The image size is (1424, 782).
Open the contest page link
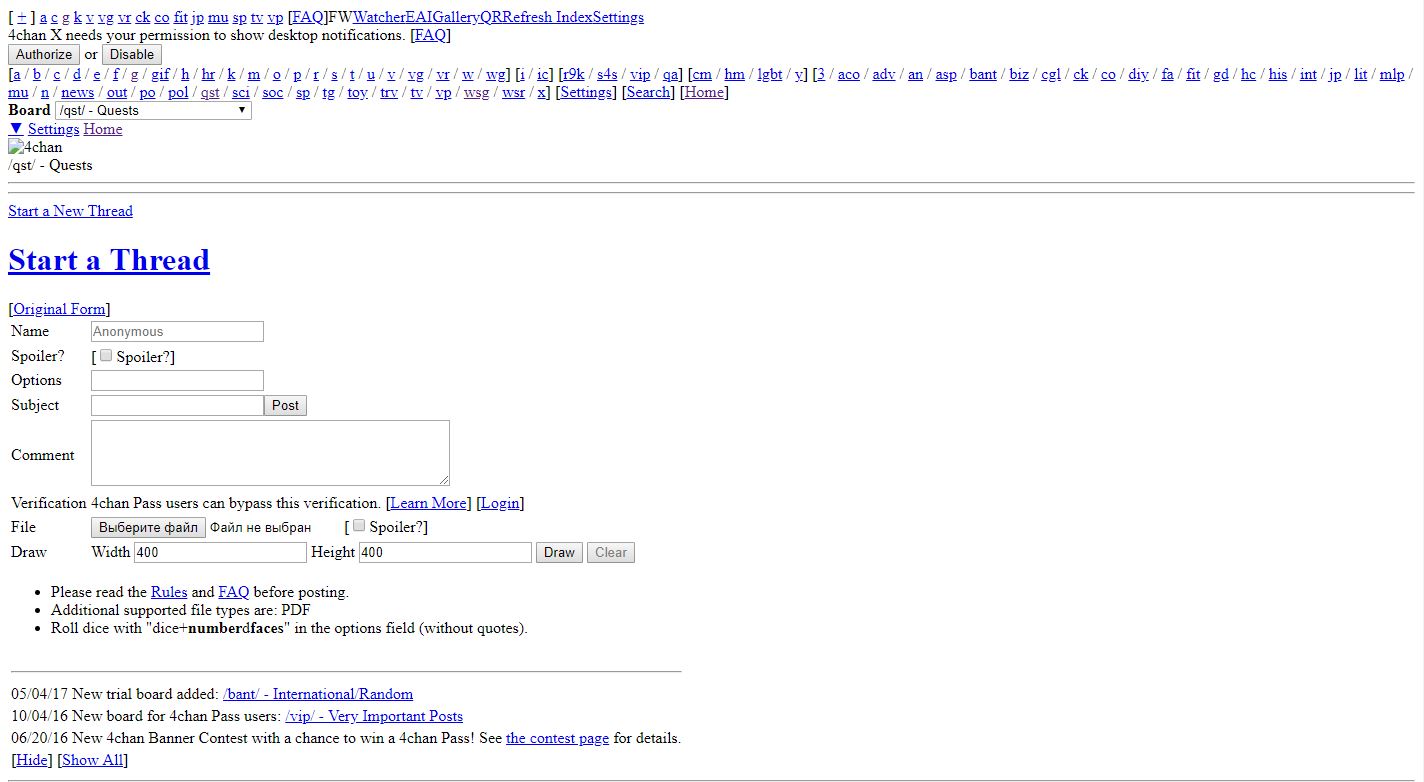click(x=557, y=738)
